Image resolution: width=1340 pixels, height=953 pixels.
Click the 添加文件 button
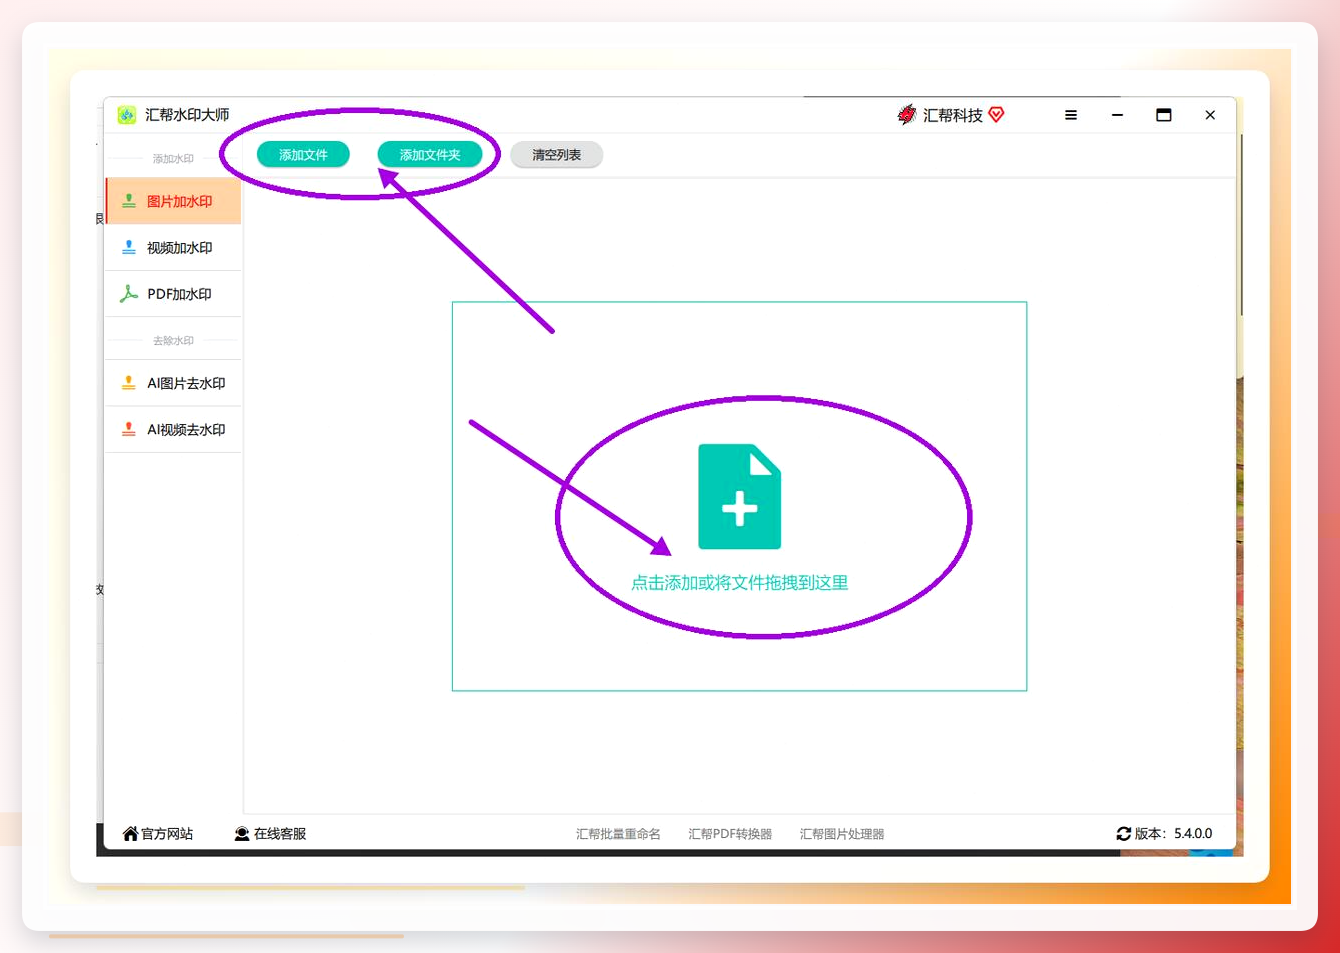tap(303, 155)
